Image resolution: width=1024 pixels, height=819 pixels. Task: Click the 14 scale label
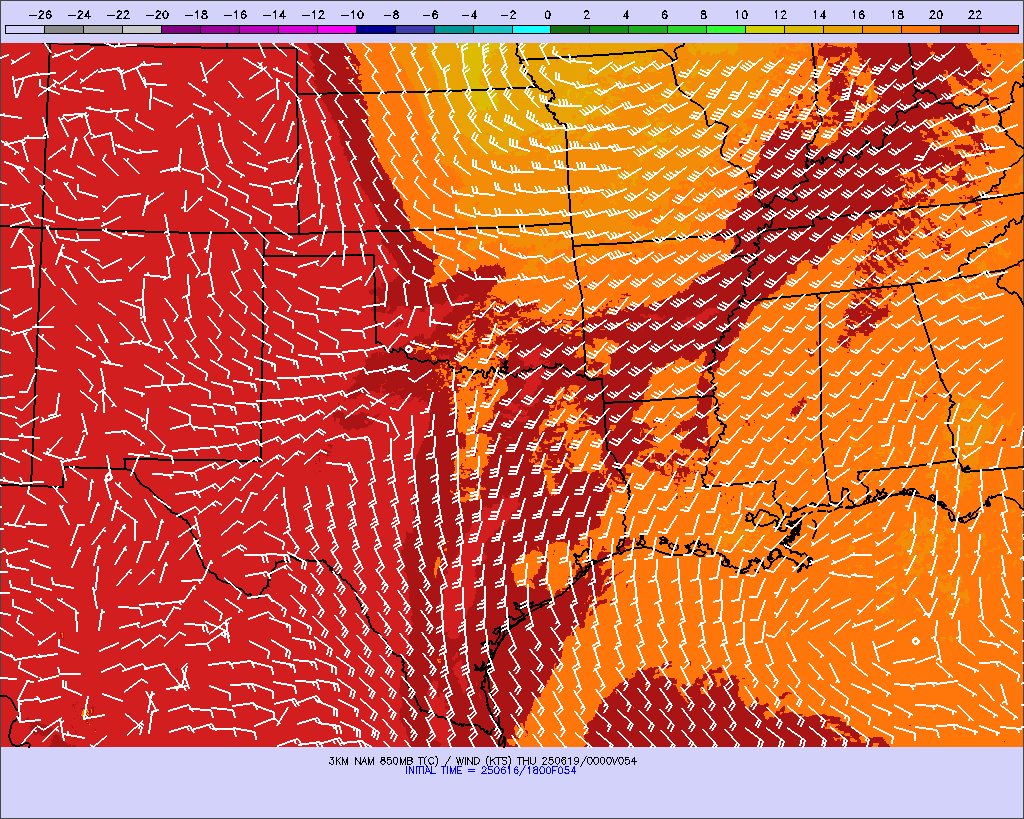(819, 14)
